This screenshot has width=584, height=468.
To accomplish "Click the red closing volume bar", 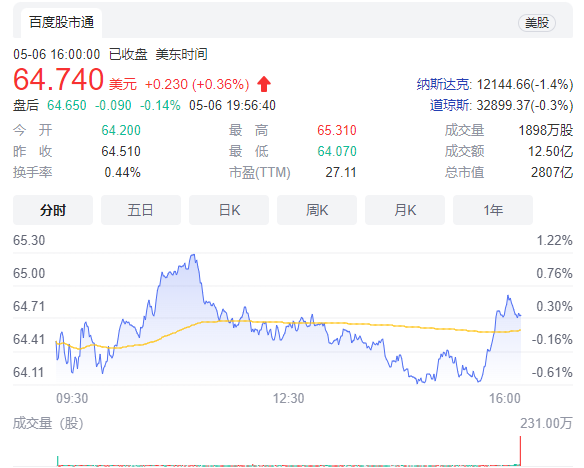I will point(520,451).
